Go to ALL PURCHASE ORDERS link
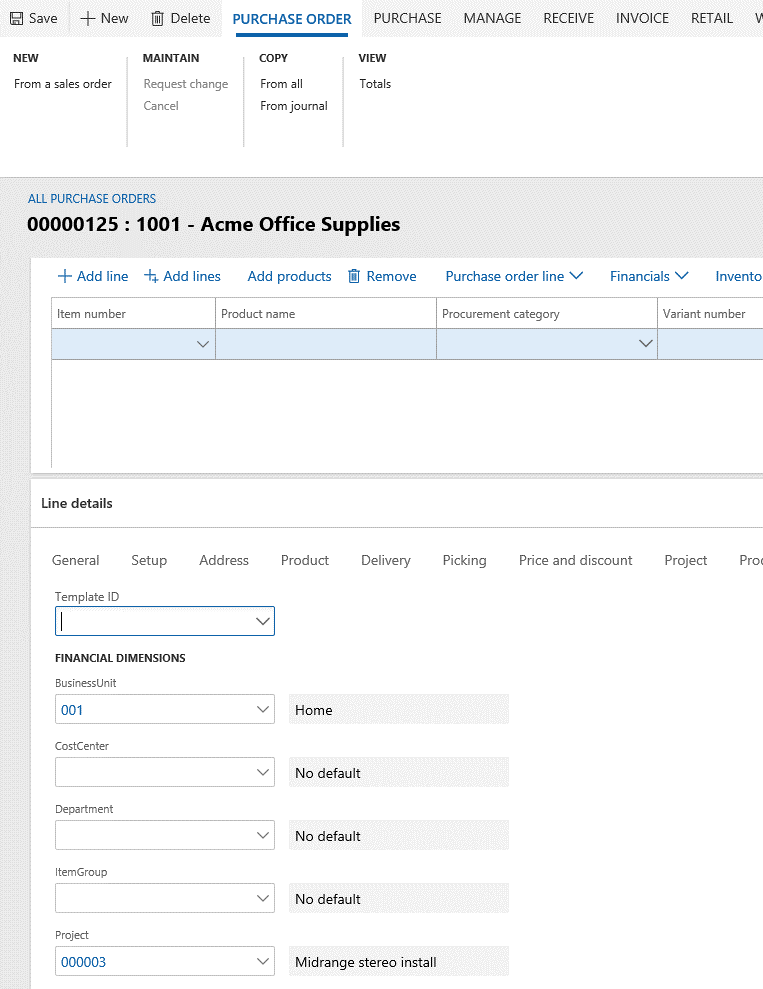Image resolution: width=763 pixels, height=989 pixels. (x=92, y=199)
